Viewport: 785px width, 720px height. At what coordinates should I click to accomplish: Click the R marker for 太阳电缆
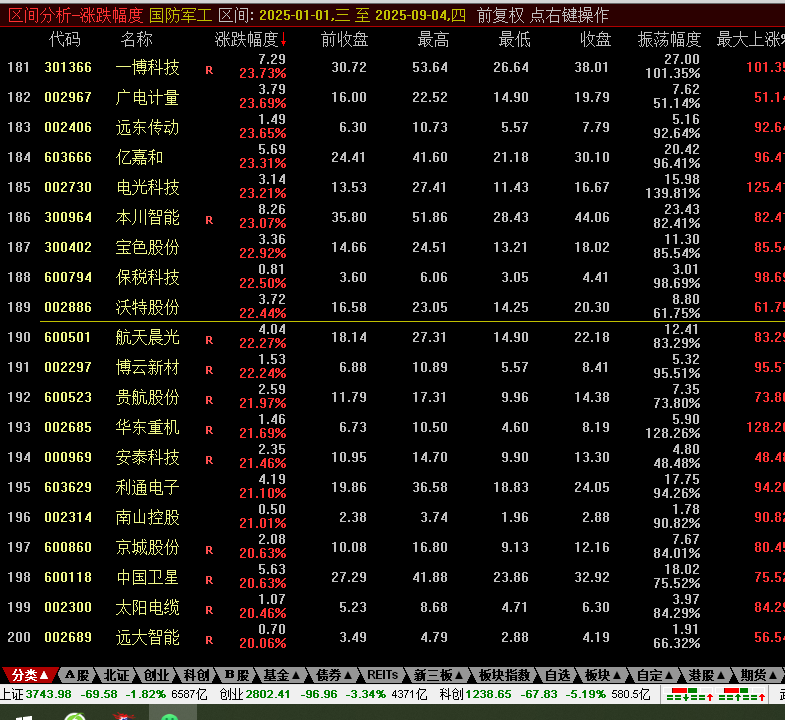(209, 611)
